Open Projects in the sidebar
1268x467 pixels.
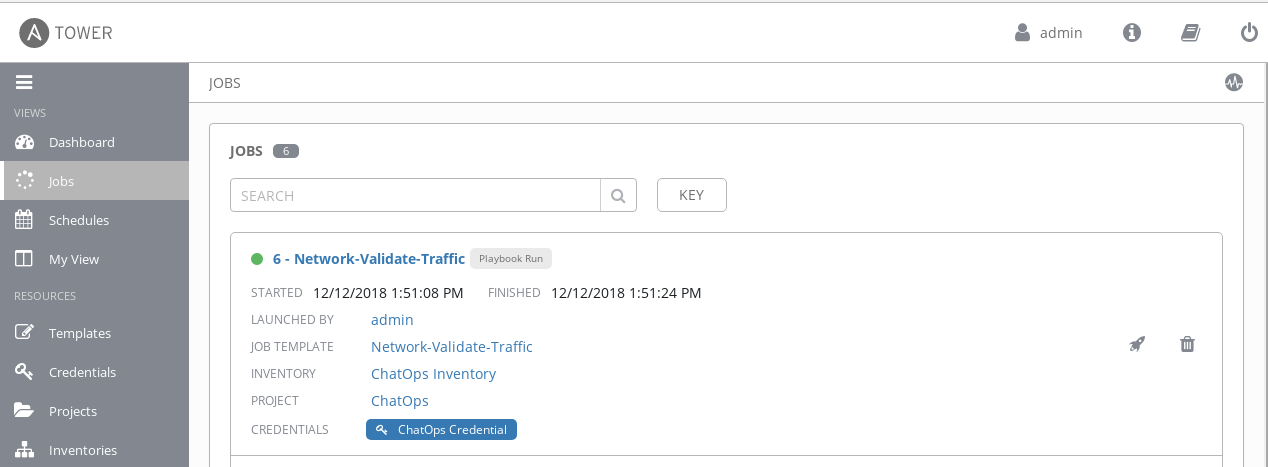click(72, 411)
